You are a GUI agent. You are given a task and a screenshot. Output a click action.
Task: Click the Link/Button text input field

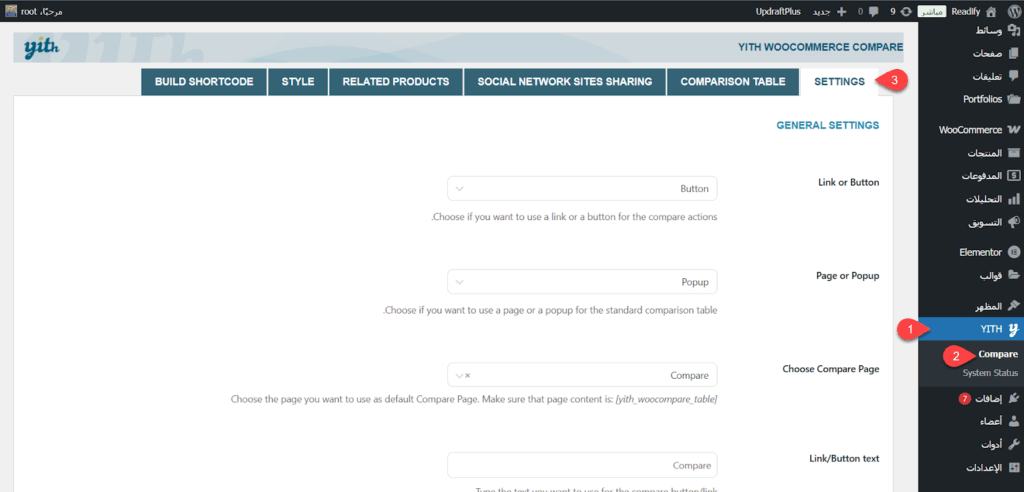[582, 465]
